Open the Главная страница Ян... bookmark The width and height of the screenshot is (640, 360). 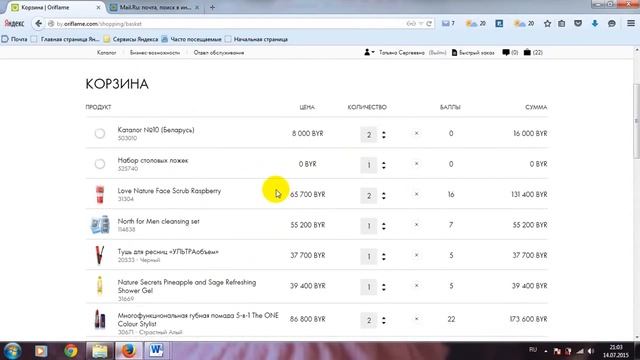pyautogui.click(x=66, y=39)
